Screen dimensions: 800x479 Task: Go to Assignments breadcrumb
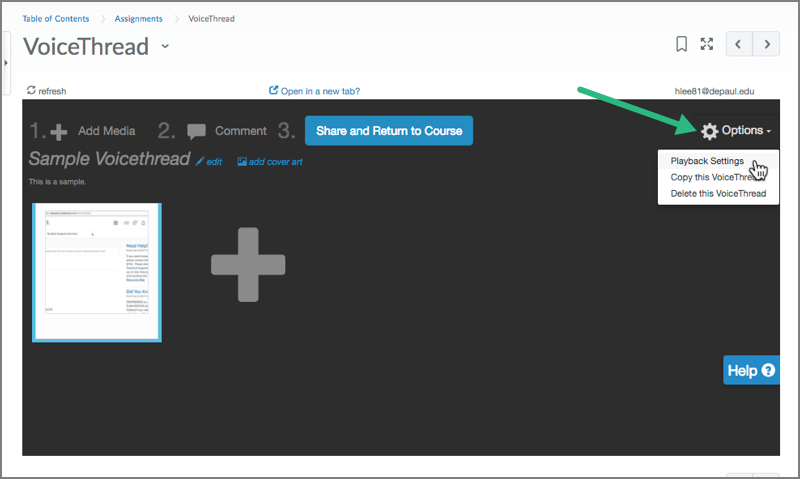(138, 18)
